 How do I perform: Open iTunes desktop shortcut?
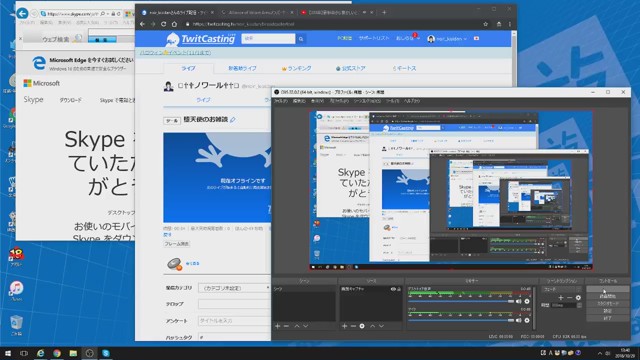16,291
